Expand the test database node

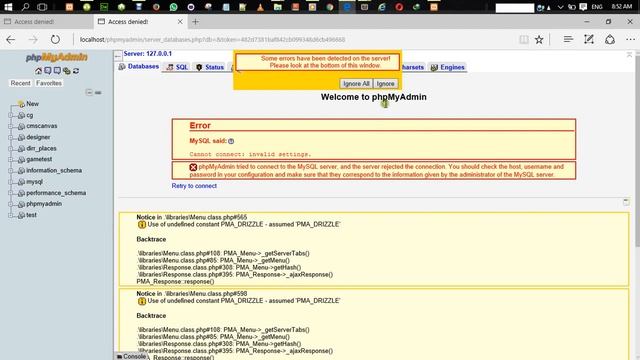click(11, 215)
